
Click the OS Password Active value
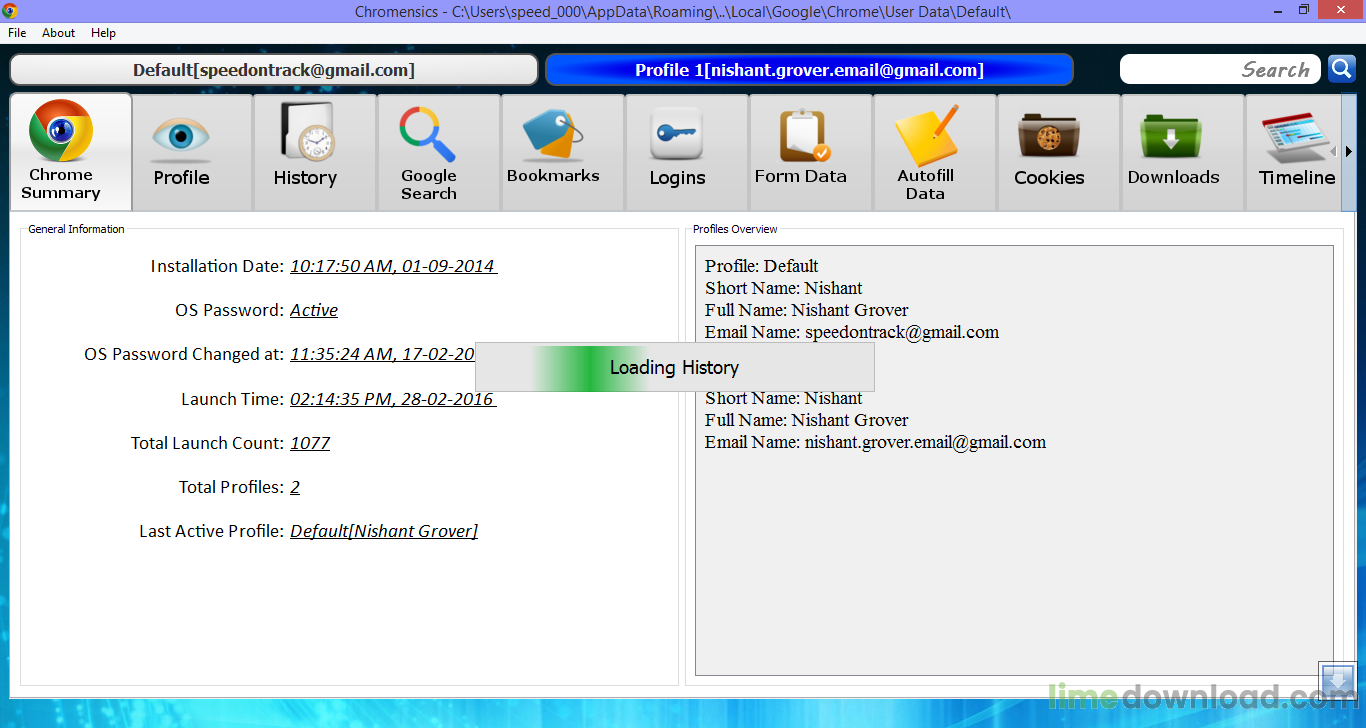tap(314, 310)
